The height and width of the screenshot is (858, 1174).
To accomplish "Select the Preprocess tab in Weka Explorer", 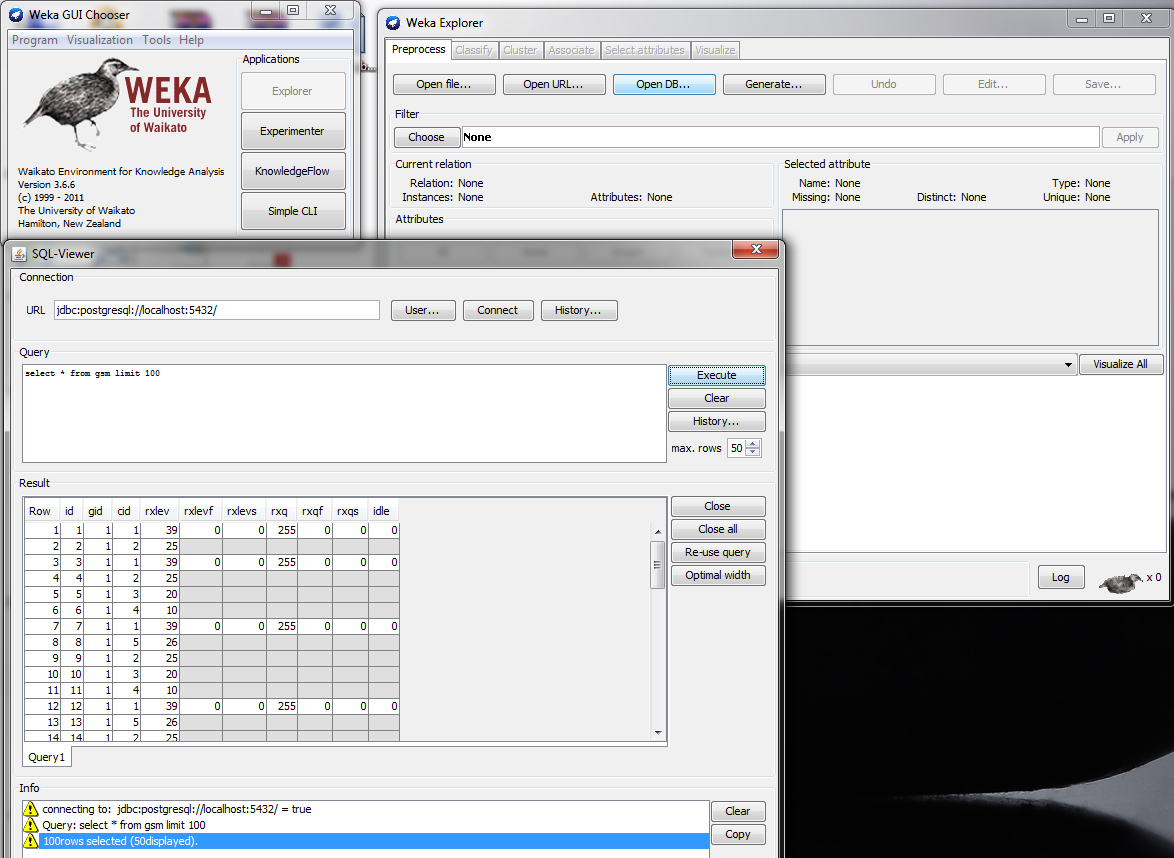I will click(419, 49).
